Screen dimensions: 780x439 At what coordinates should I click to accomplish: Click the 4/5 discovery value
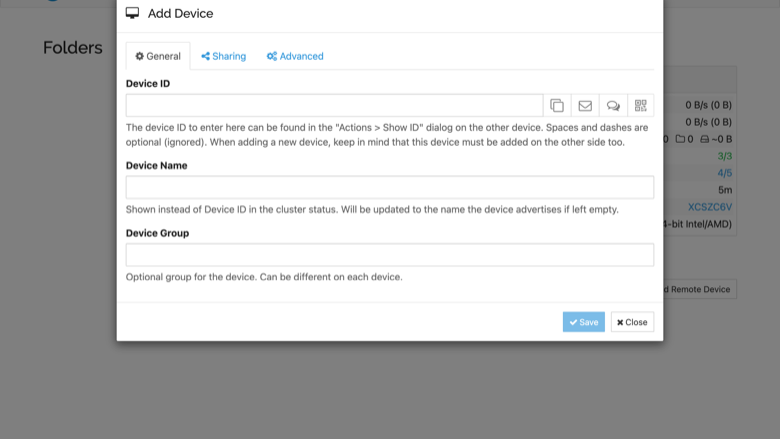point(725,173)
